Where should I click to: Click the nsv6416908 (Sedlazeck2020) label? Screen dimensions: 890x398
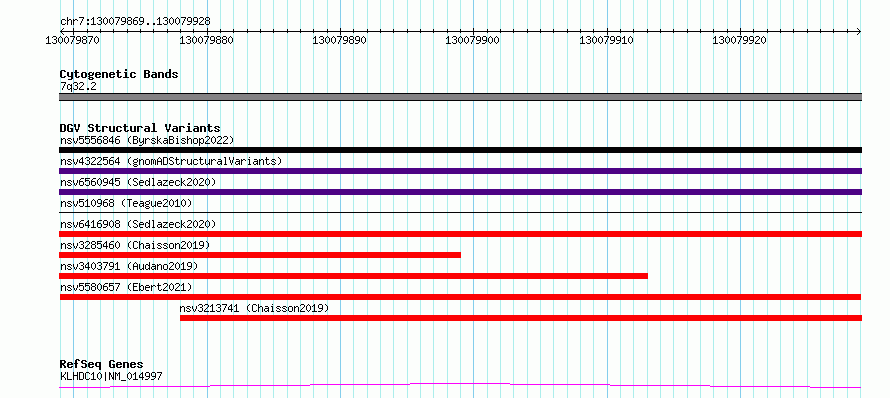tap(138, 224)
